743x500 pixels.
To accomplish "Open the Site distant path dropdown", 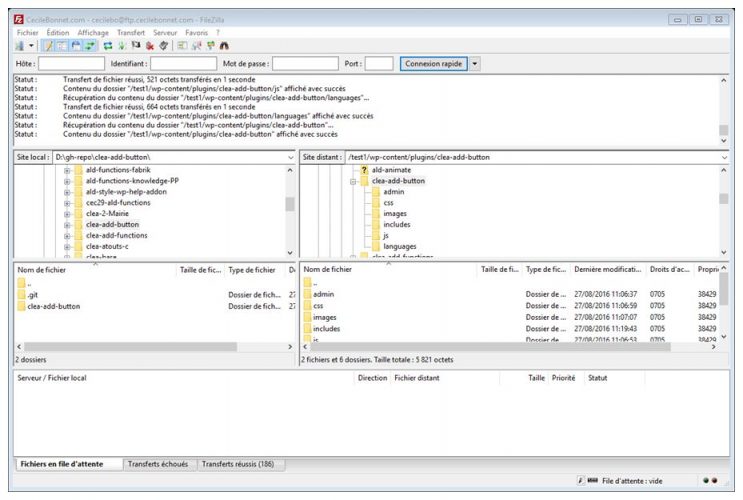I will pos(724,157).
